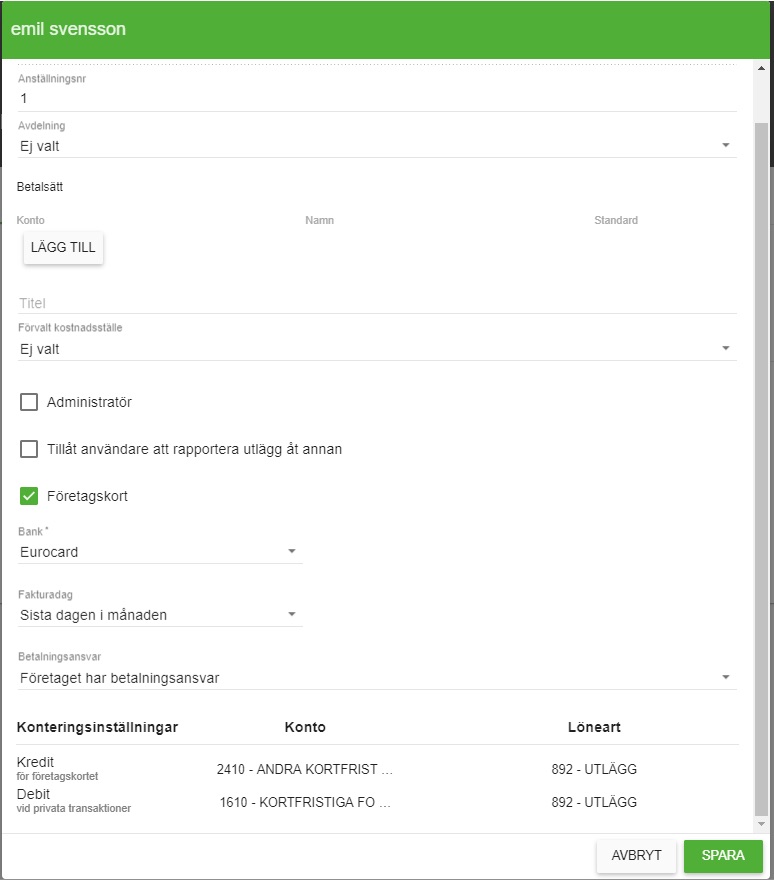Enable the Administratör checkbox
The image size is (774, 880).
[29, 402]
